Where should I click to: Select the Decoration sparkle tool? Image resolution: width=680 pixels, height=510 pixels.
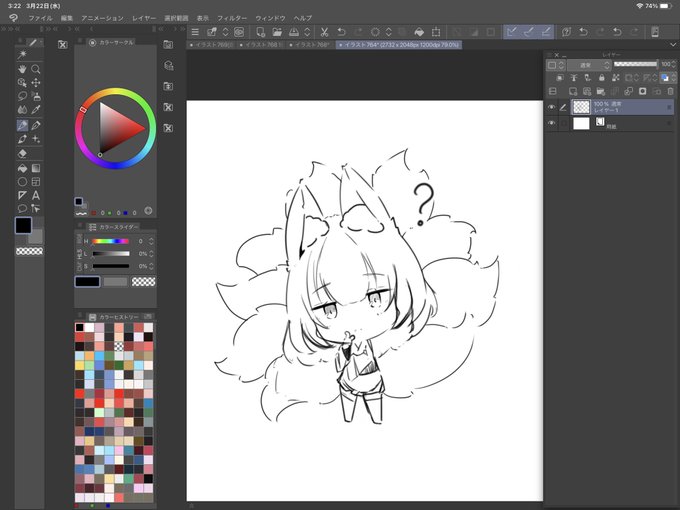(36, 139)
